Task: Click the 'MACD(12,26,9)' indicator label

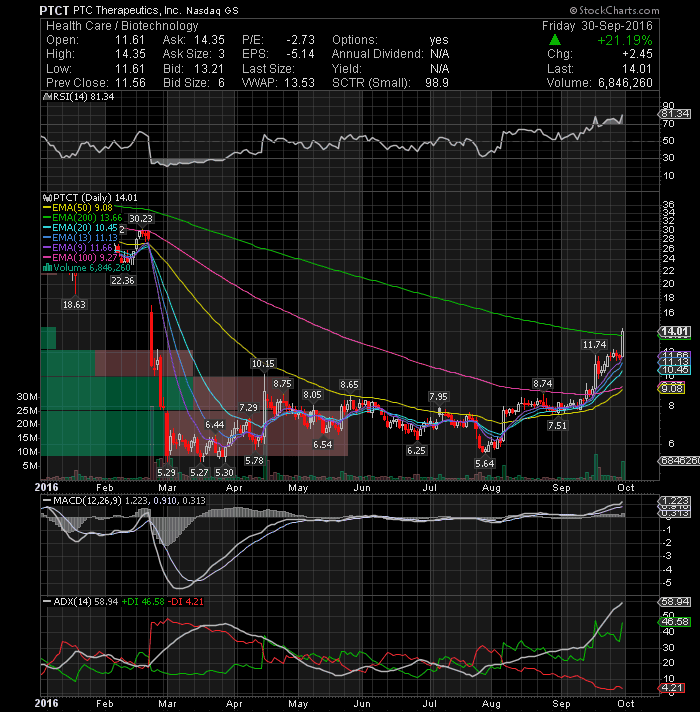Action: point(87,500)
